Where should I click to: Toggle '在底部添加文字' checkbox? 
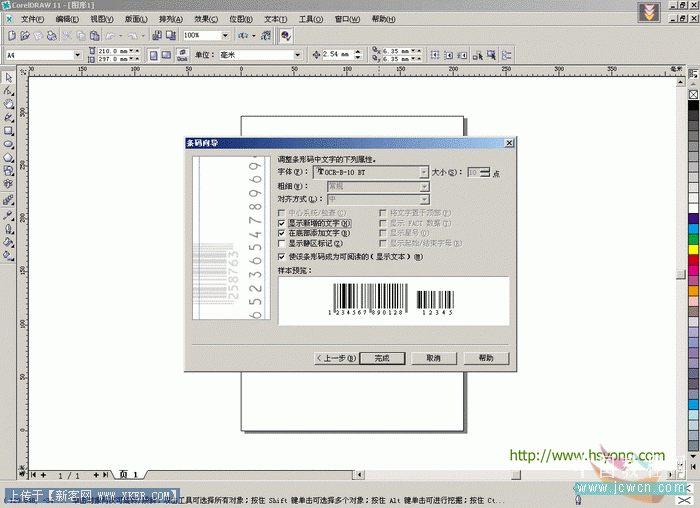(x=281, y=233)
